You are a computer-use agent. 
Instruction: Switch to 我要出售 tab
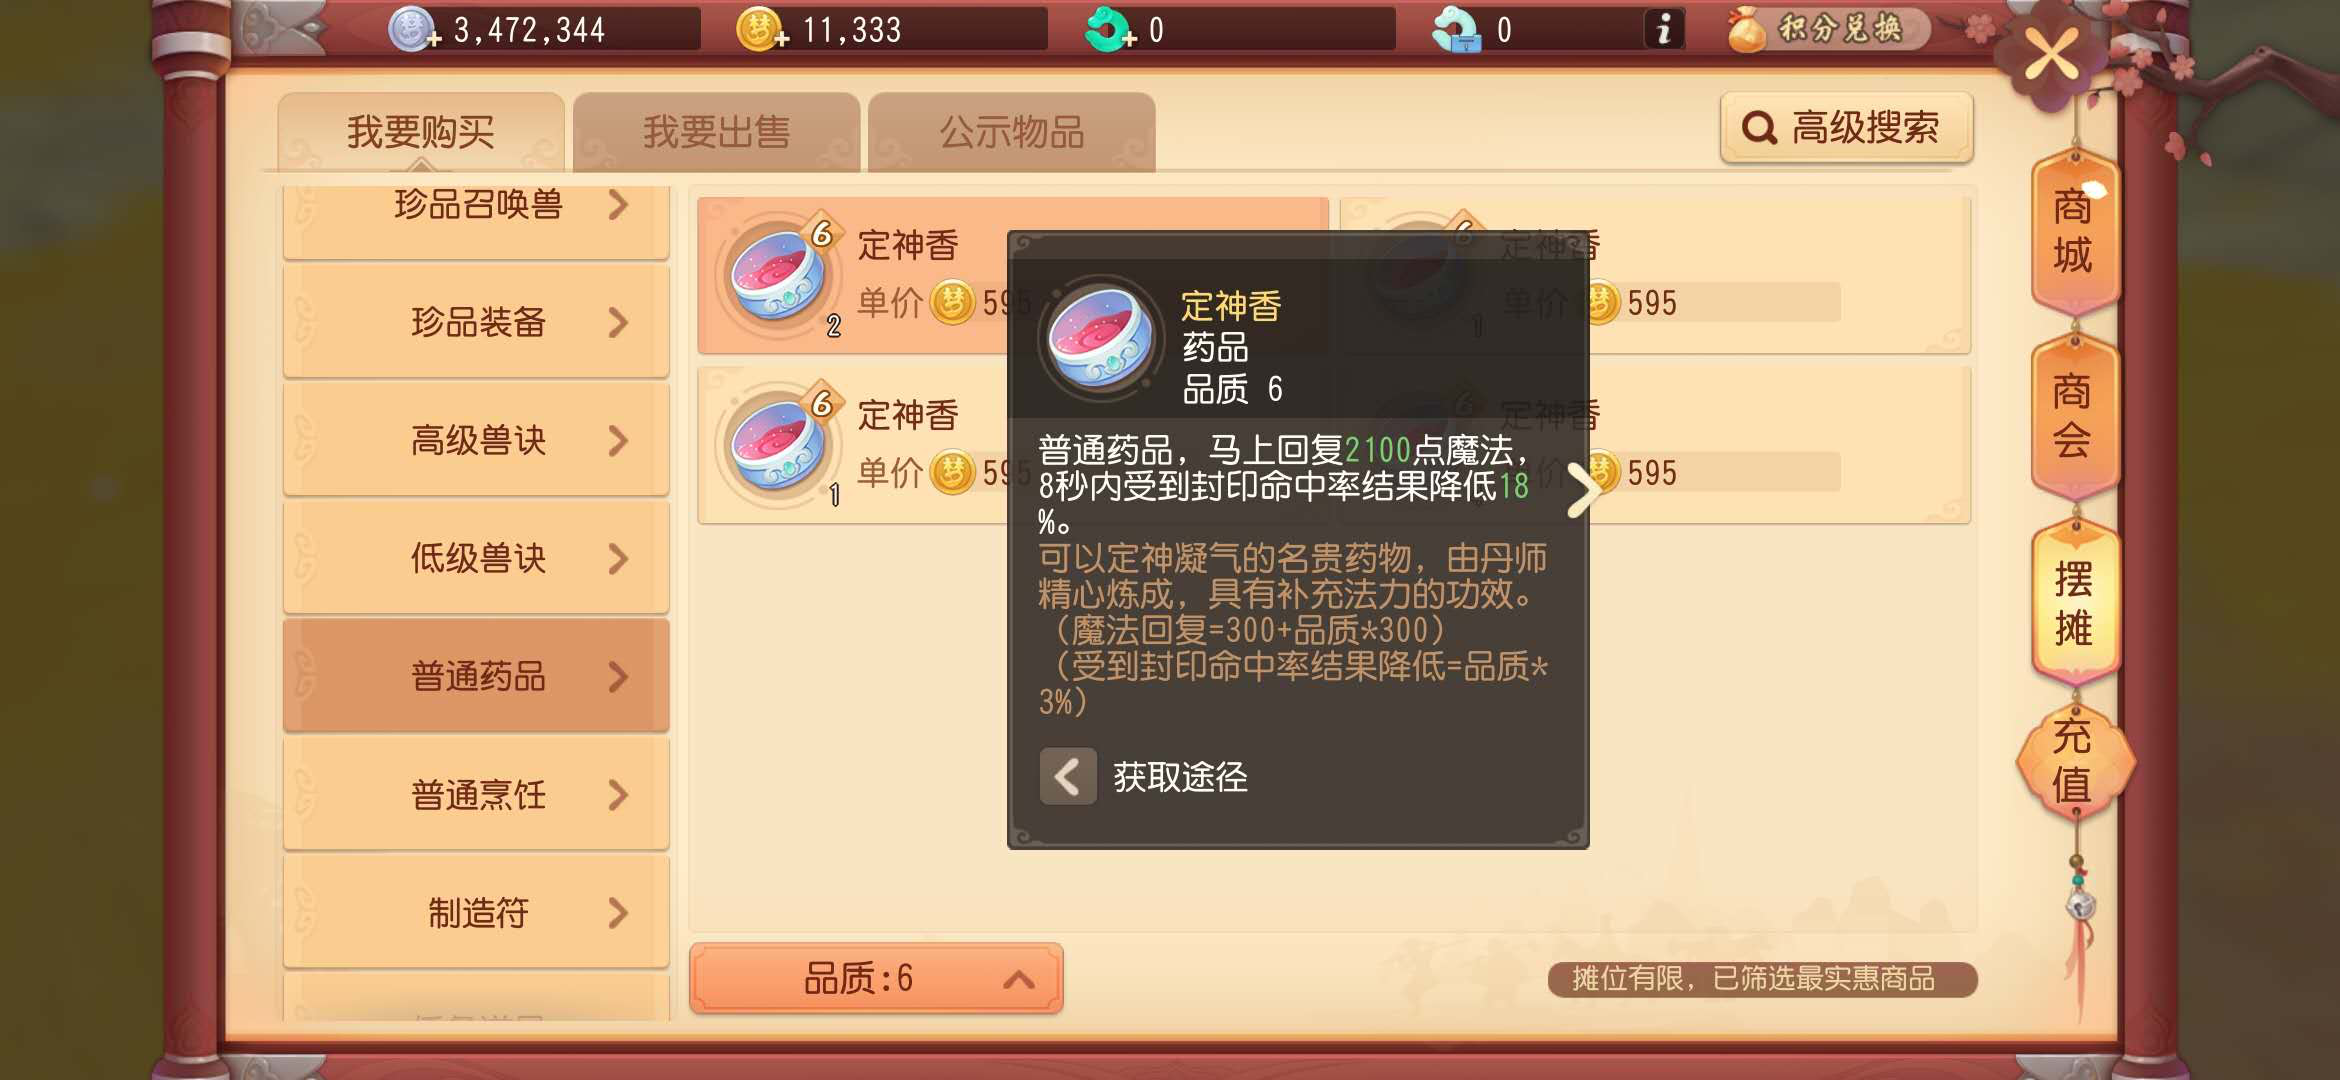point(716,132)
